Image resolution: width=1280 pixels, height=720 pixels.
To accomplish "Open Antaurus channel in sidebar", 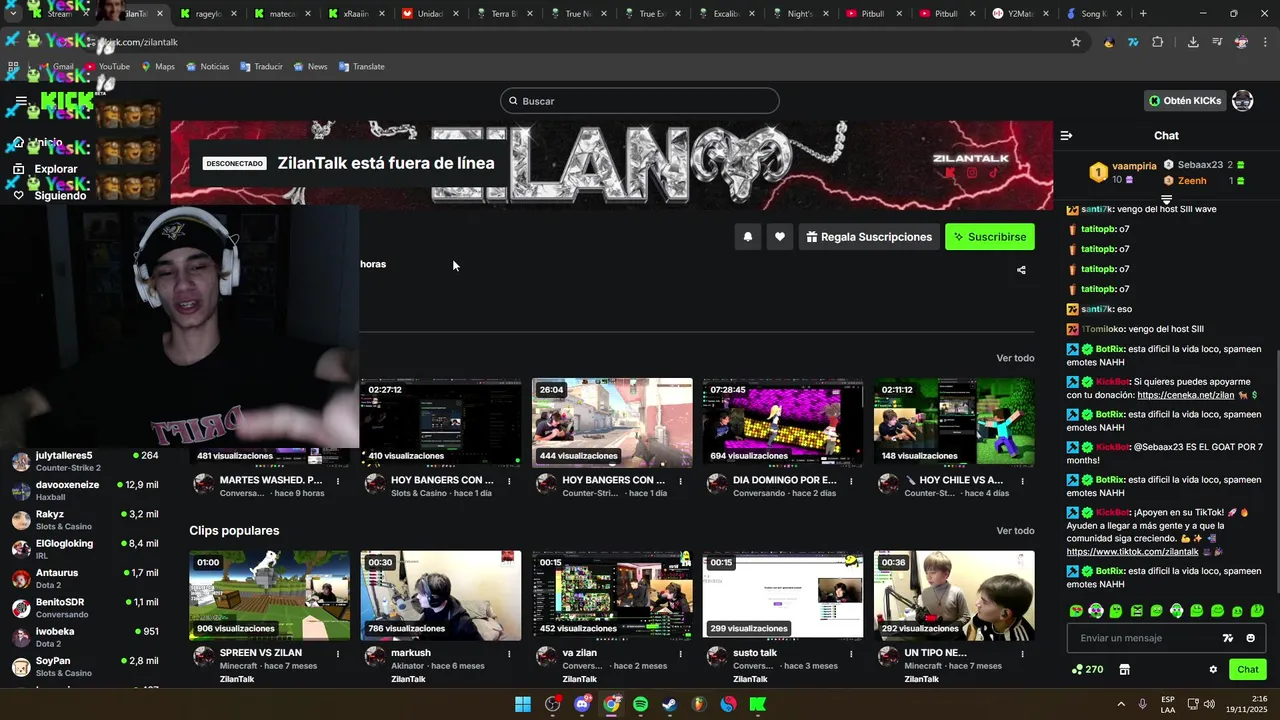I will point(85,578).
